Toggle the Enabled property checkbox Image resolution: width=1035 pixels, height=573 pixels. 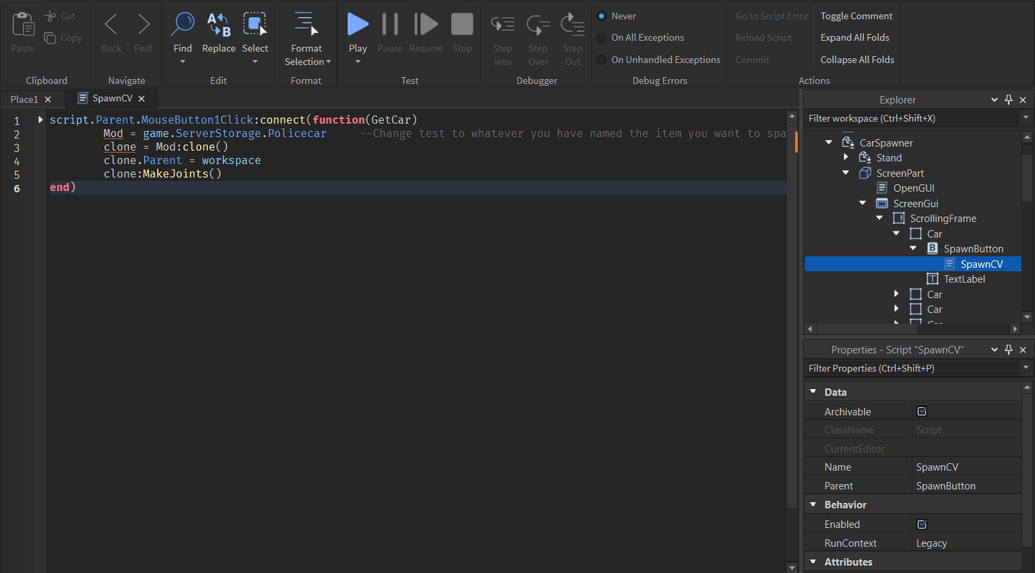click(922, 524)
